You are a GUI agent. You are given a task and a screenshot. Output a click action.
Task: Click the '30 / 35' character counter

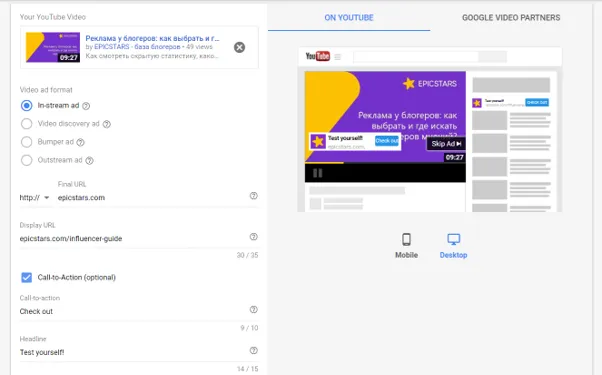pos(247,255)
